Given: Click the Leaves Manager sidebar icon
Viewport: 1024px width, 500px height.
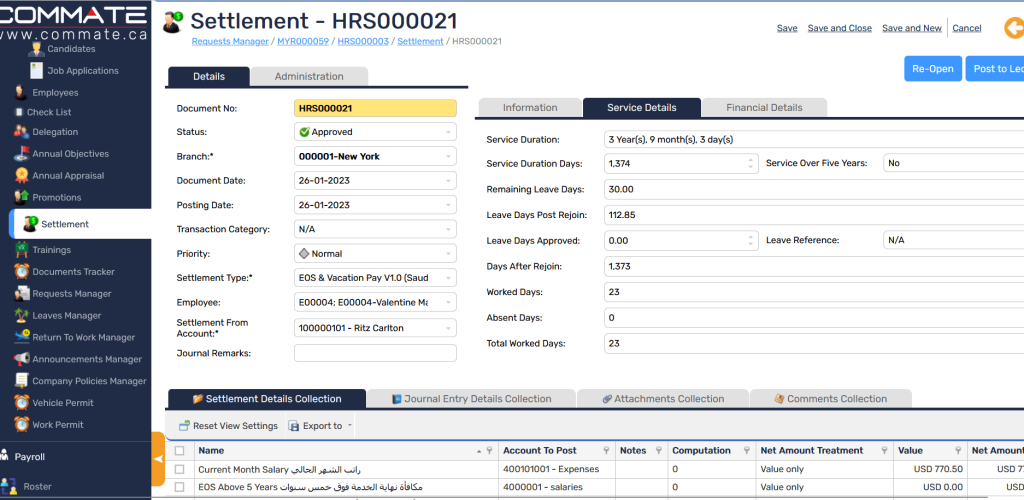Looking at the screenshot, I should coord(21,316).
